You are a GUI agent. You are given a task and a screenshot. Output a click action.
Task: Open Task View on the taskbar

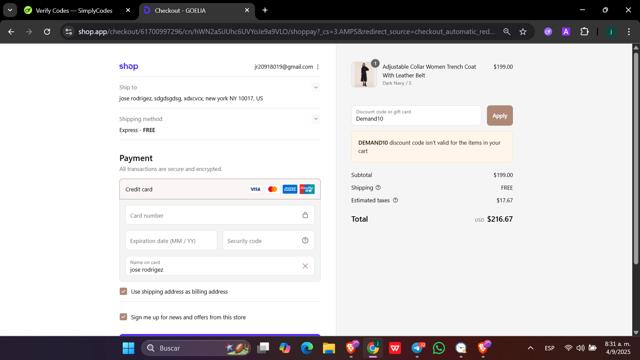[263, 348]
